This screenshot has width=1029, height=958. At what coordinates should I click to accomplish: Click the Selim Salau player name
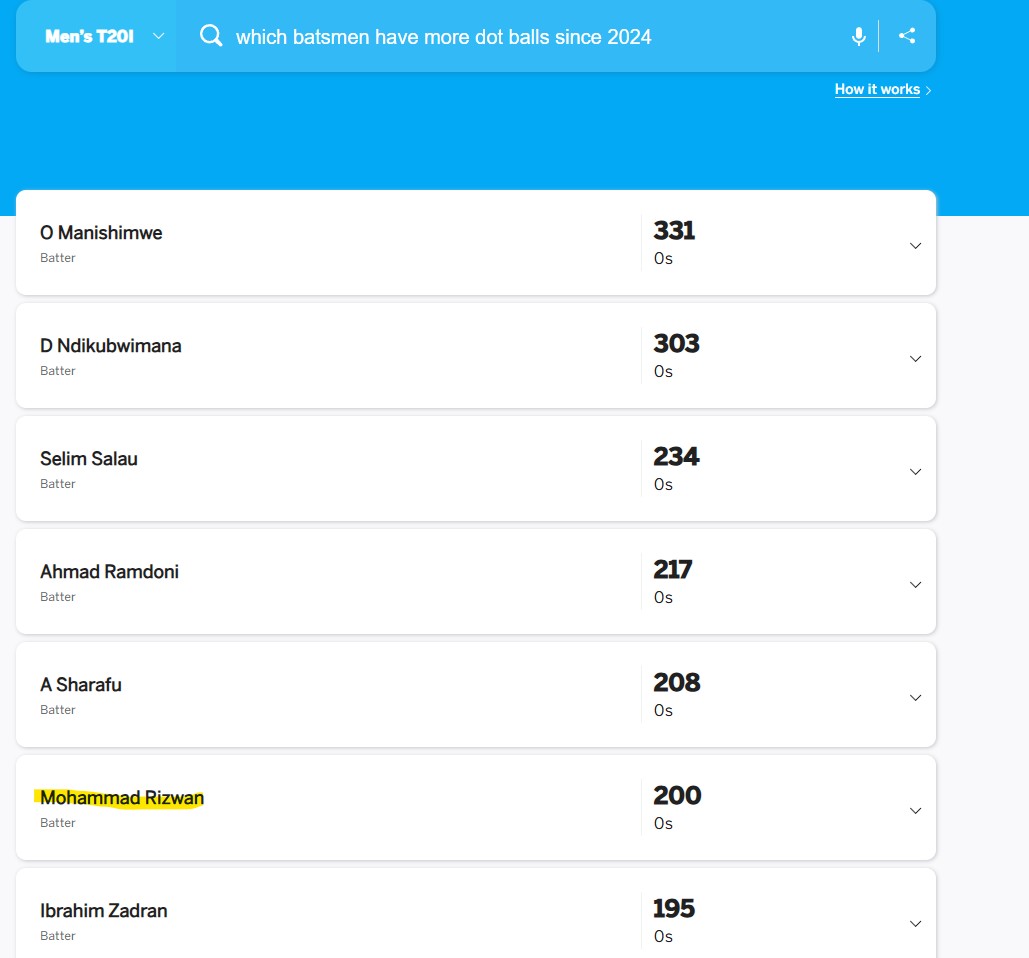coord(89,458)
